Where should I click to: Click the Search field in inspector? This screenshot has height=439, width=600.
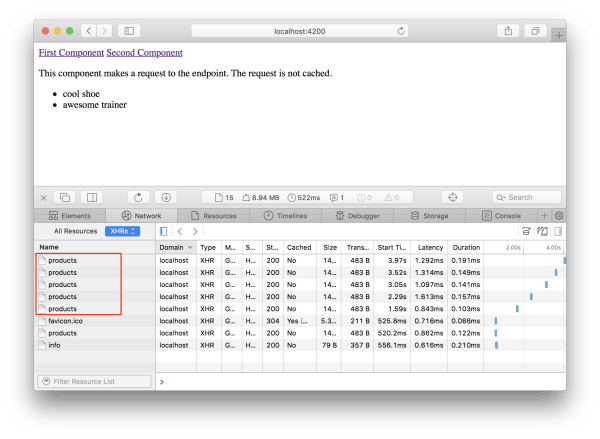(x=527, y=197)
